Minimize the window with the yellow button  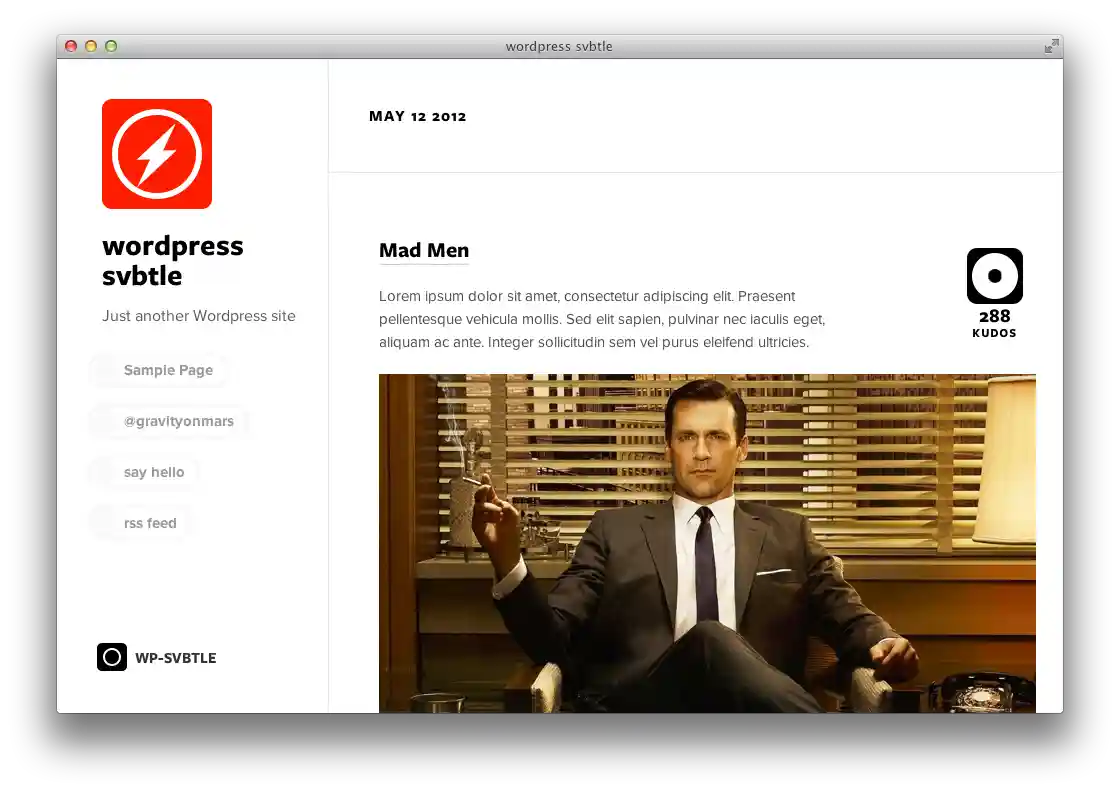pos(91,46)
